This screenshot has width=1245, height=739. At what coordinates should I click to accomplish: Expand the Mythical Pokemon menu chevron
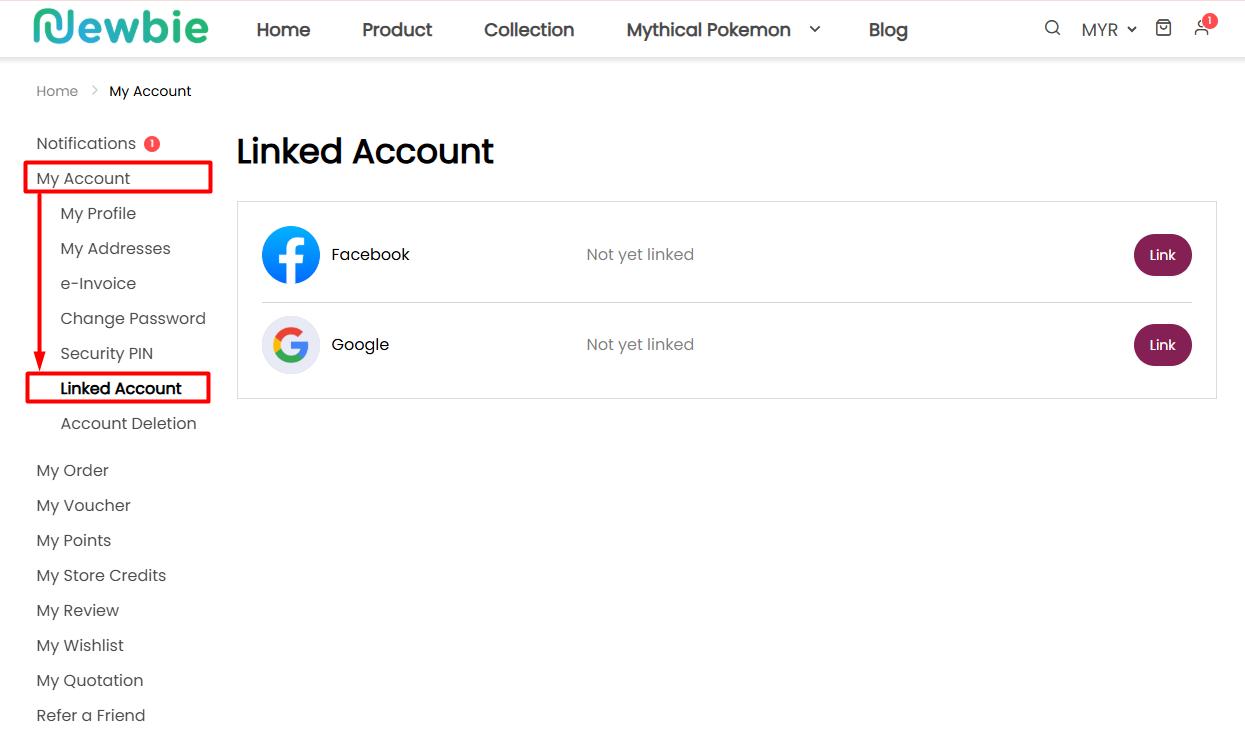coord(814,29)
